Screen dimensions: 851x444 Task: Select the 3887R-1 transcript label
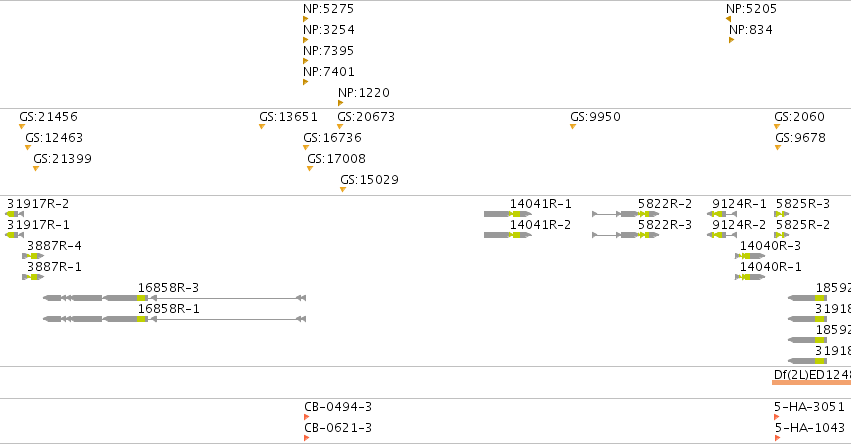pyautogui.click(x=54, y=267)
